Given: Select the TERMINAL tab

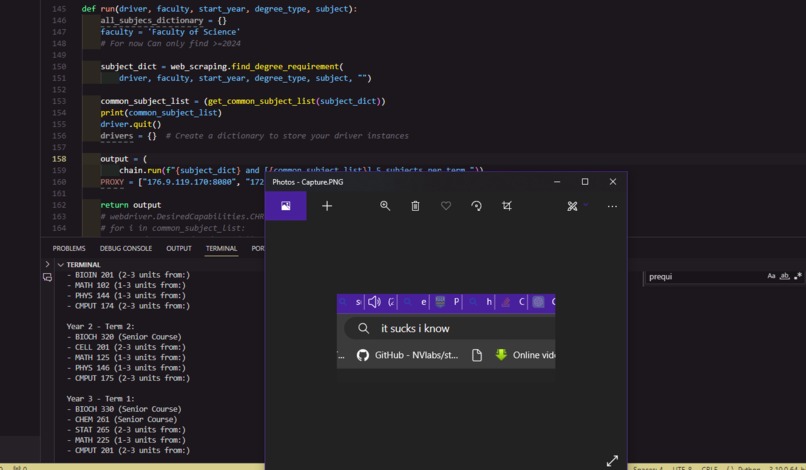Looking at the screenshot, I should tap(222, 248).
